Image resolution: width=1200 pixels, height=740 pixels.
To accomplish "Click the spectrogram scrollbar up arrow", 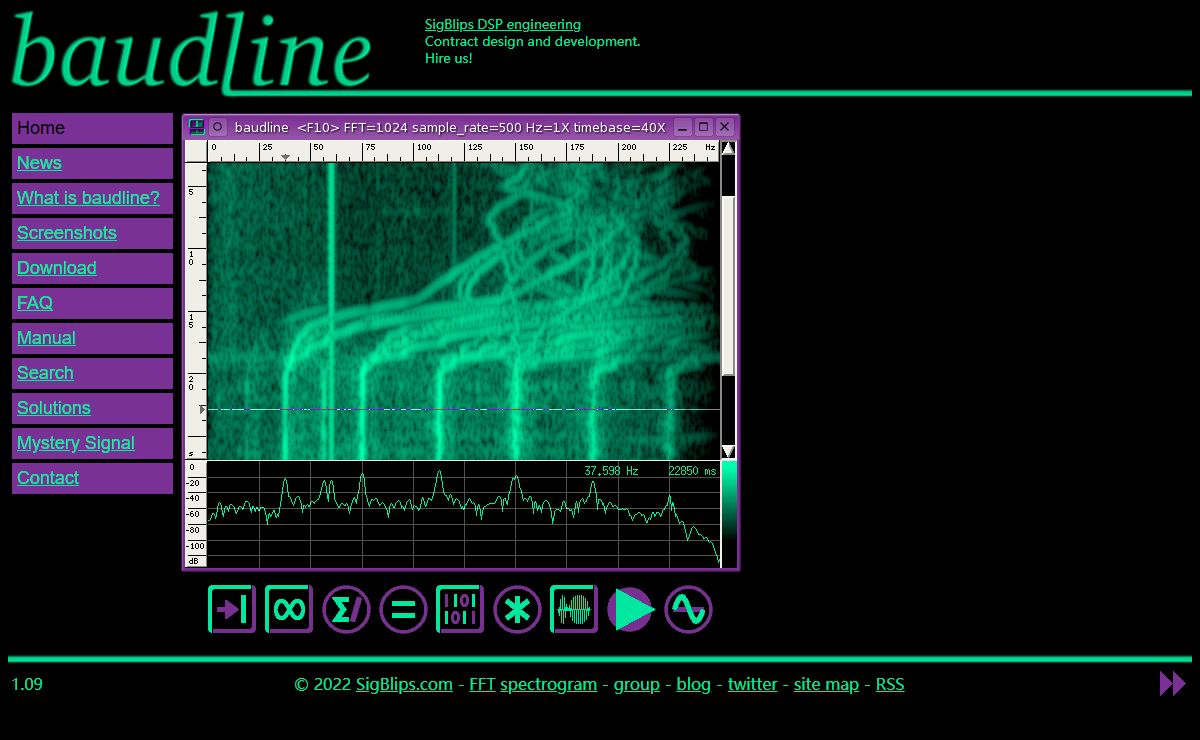I will tap(728, 148).
